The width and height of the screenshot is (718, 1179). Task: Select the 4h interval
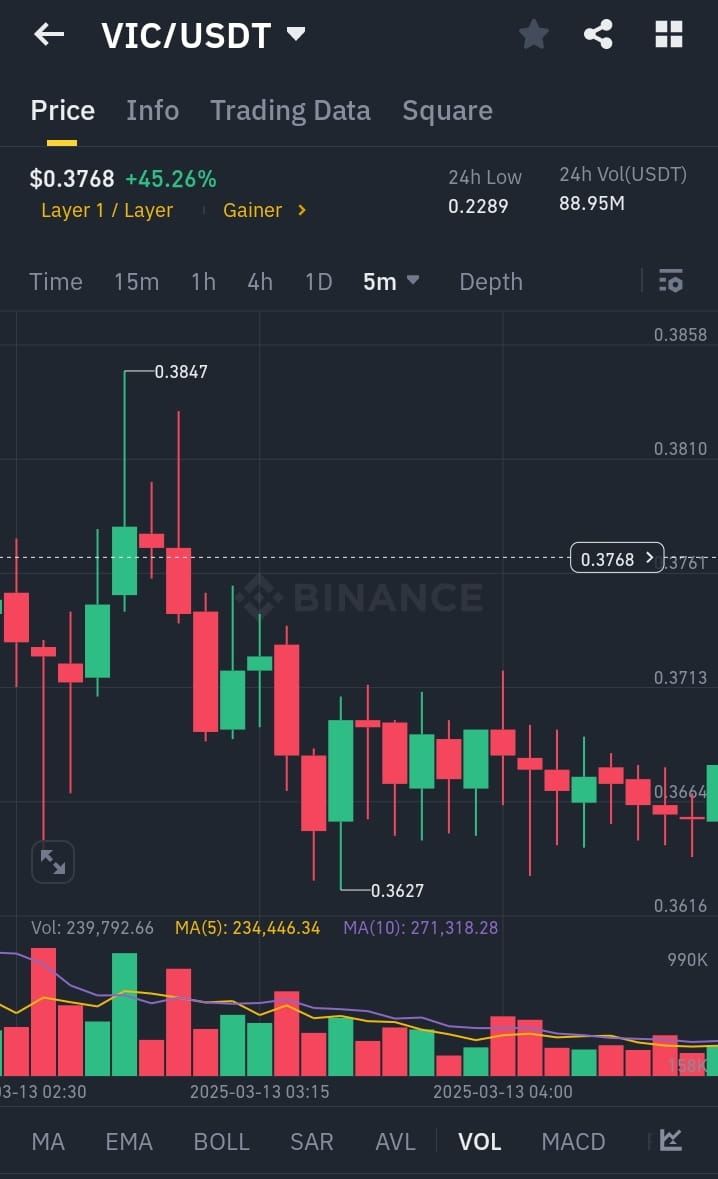pos(260,282)
